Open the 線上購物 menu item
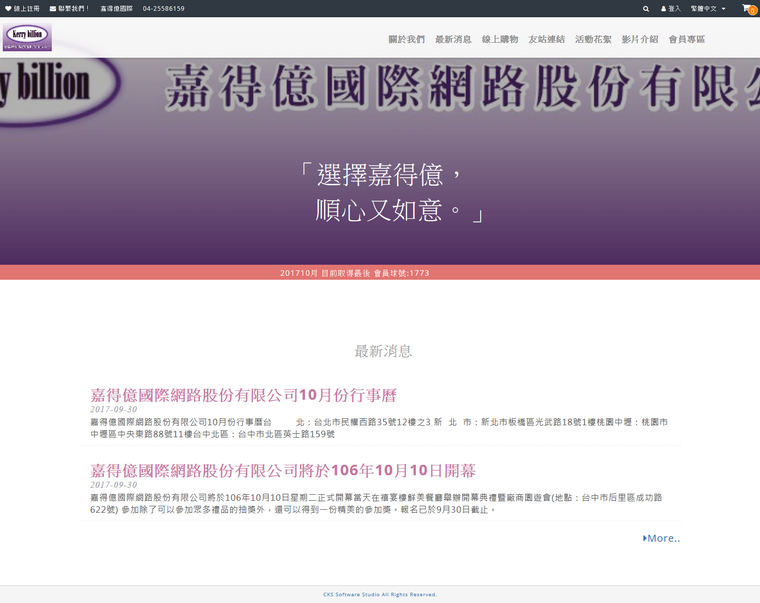The height and width of the screenshot is (603, 760). click(500, 39)
